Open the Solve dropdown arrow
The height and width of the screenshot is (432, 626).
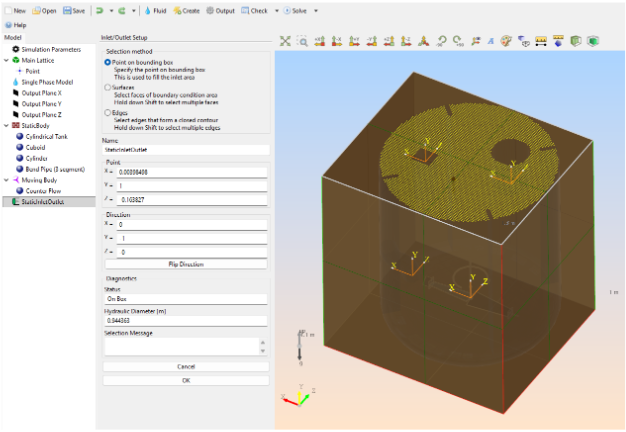tap(316, 10)
